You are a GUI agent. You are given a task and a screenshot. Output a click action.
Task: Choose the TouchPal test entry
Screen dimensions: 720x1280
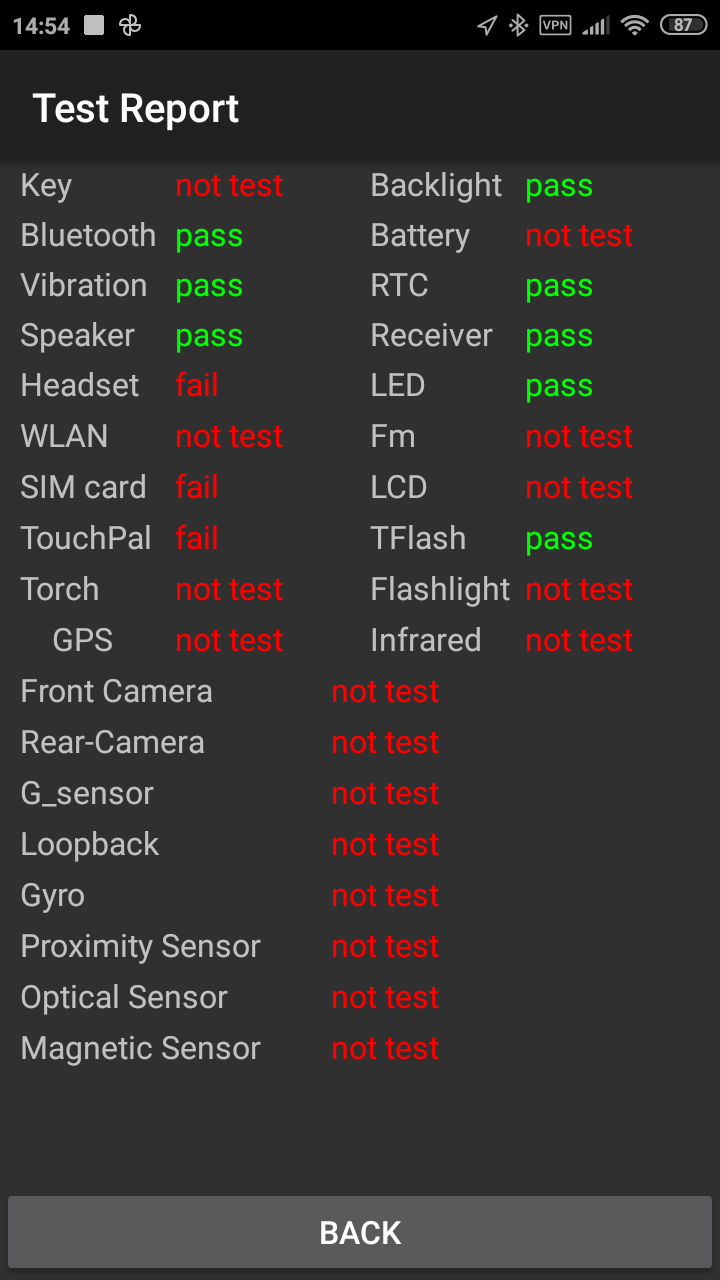86,539
